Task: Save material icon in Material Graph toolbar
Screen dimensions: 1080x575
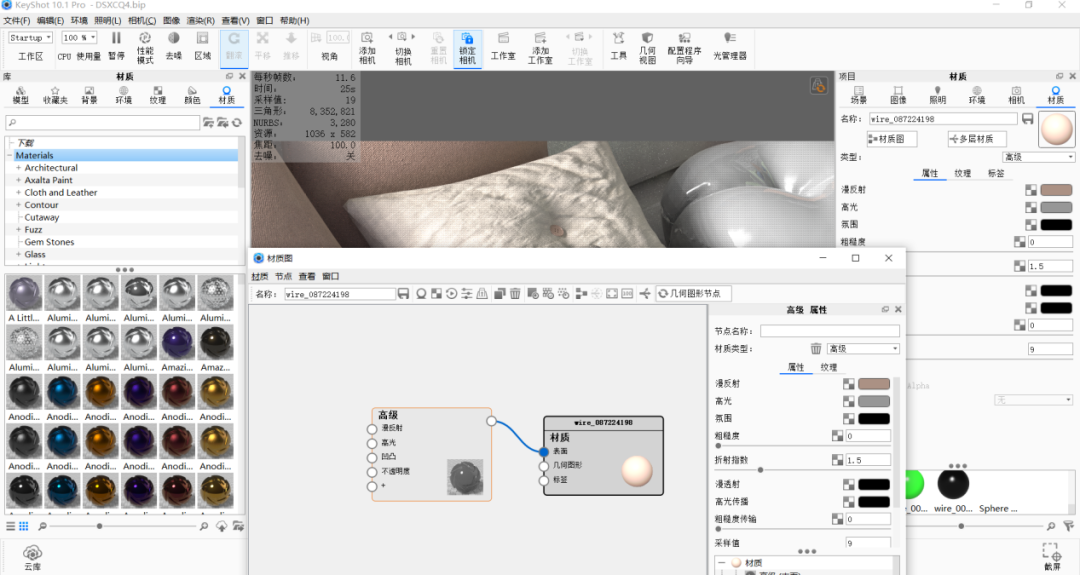Action: [x=404, y=294]
